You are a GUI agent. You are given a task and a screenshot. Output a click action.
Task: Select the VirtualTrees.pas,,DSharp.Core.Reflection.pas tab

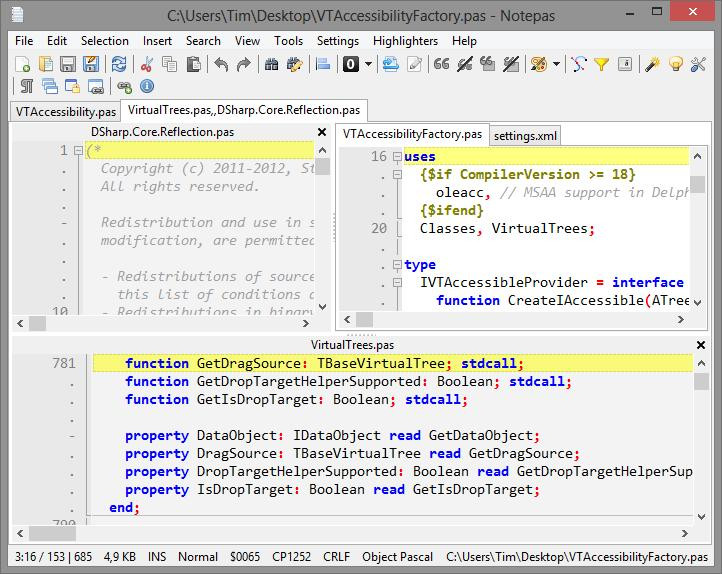click(244, 110)
